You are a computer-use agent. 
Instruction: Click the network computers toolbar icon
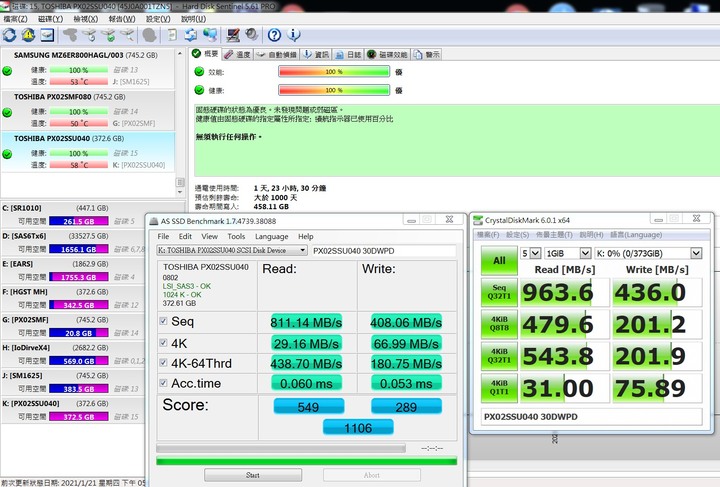(x=210, y=35)
